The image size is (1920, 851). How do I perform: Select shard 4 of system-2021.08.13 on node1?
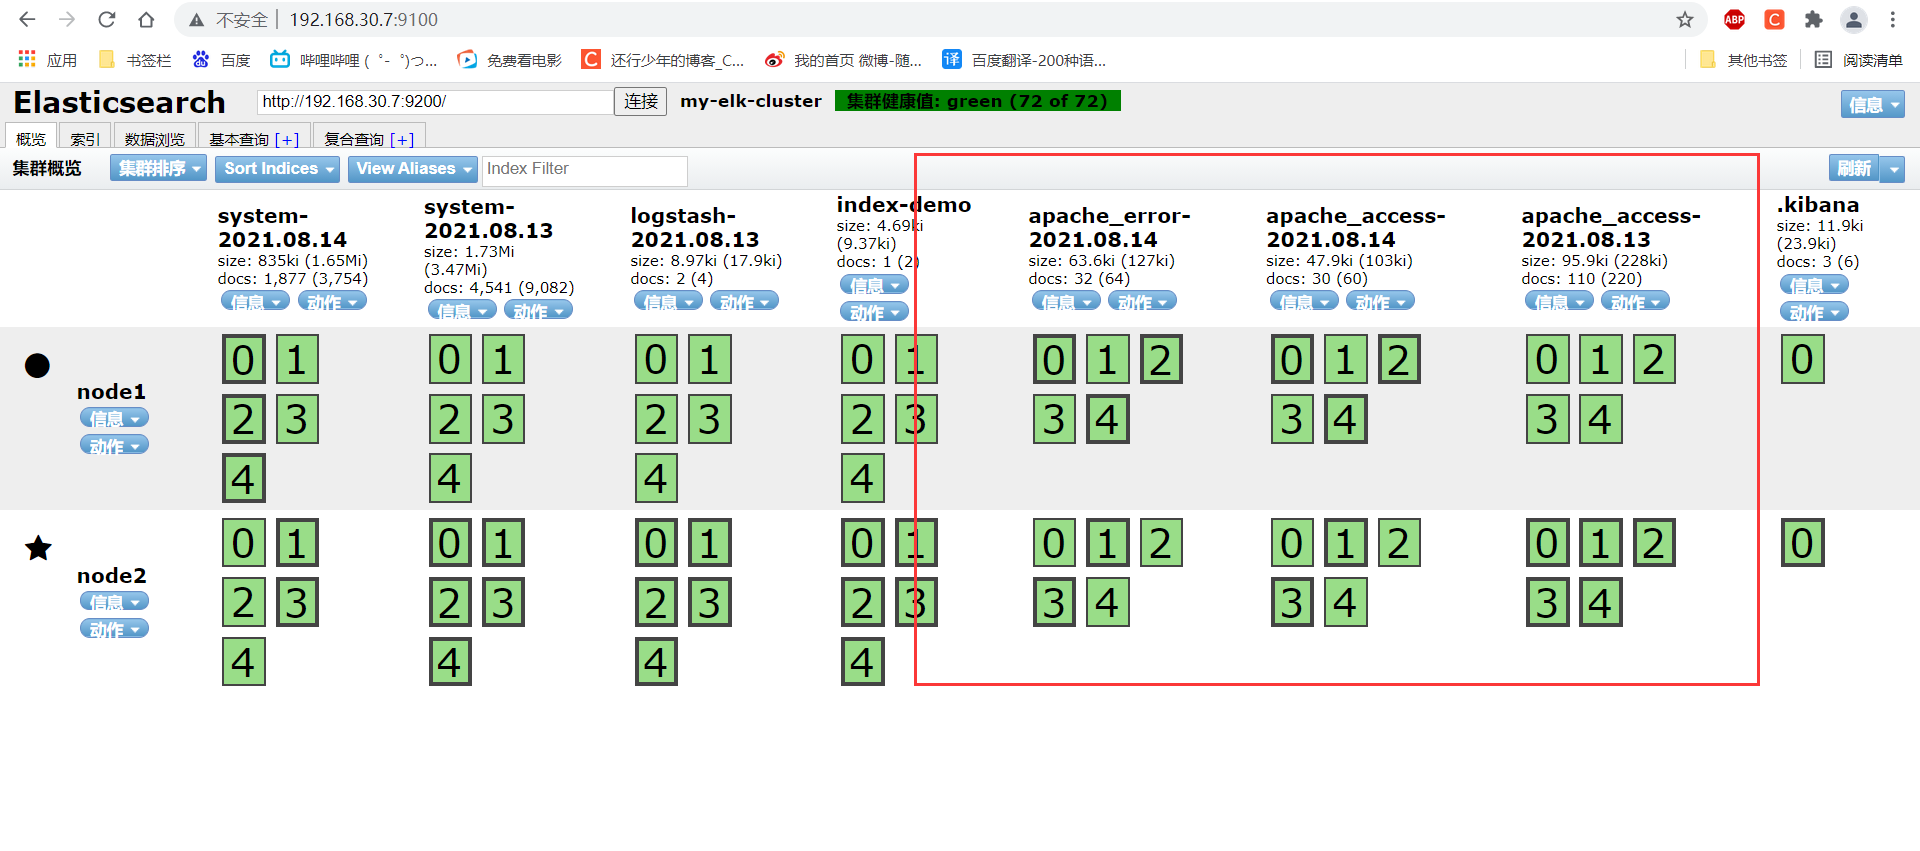click(x=450, y=478)
